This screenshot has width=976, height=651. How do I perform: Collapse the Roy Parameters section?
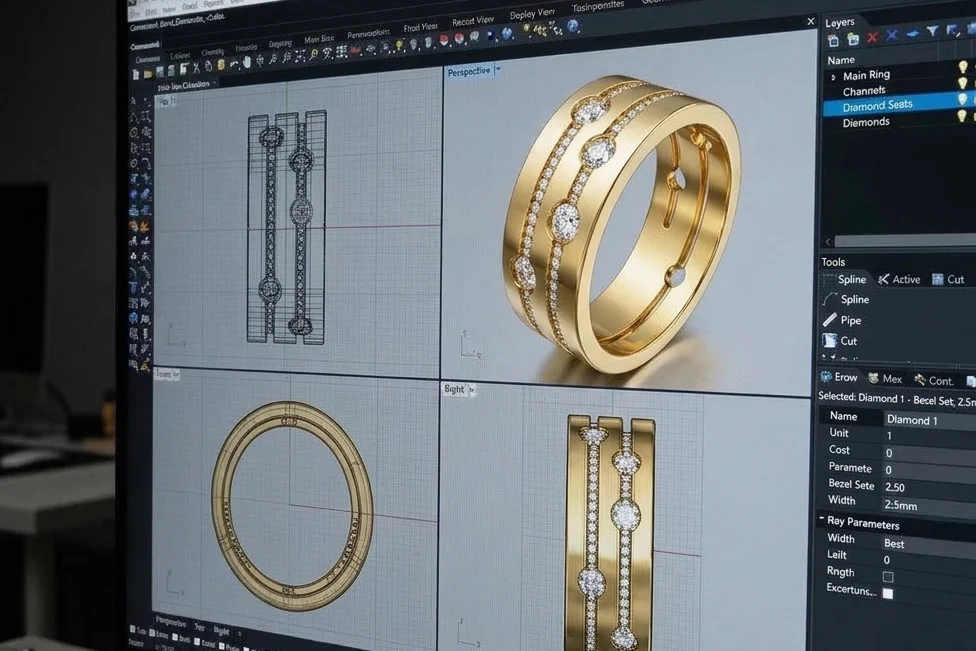[x=822, y=518]
